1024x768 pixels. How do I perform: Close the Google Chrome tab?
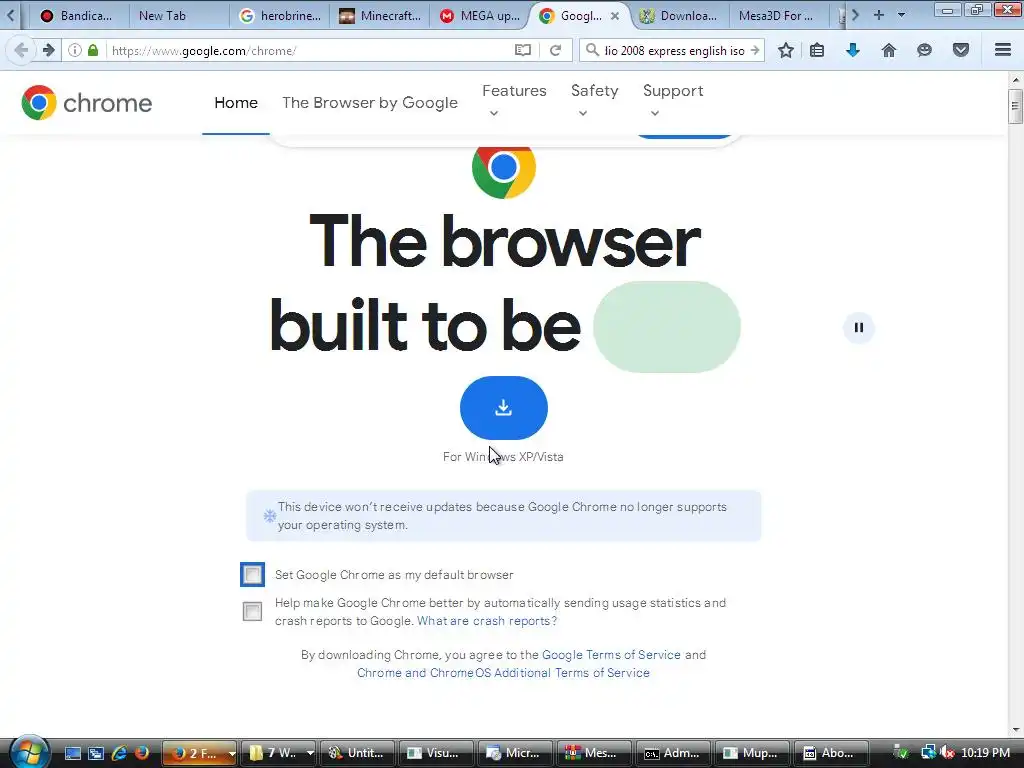pos(615,16)
